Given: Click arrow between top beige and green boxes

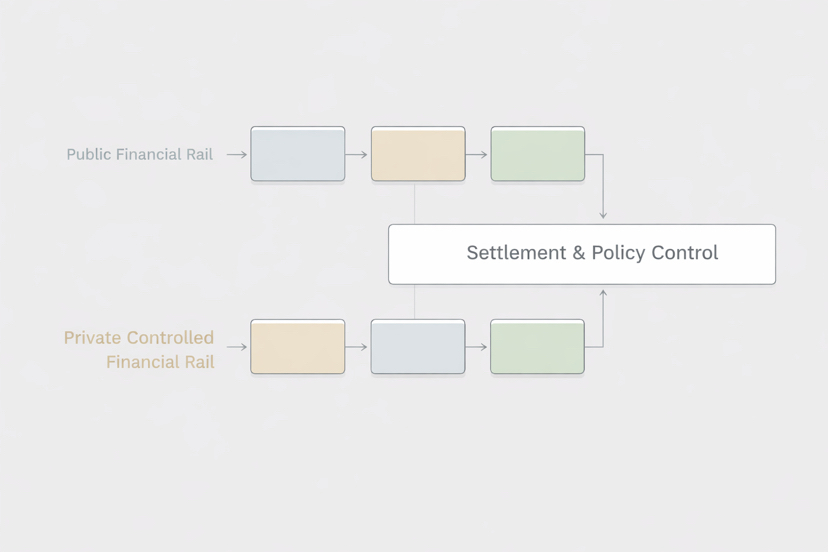Looking at the screenshot, I should [477, 155].
